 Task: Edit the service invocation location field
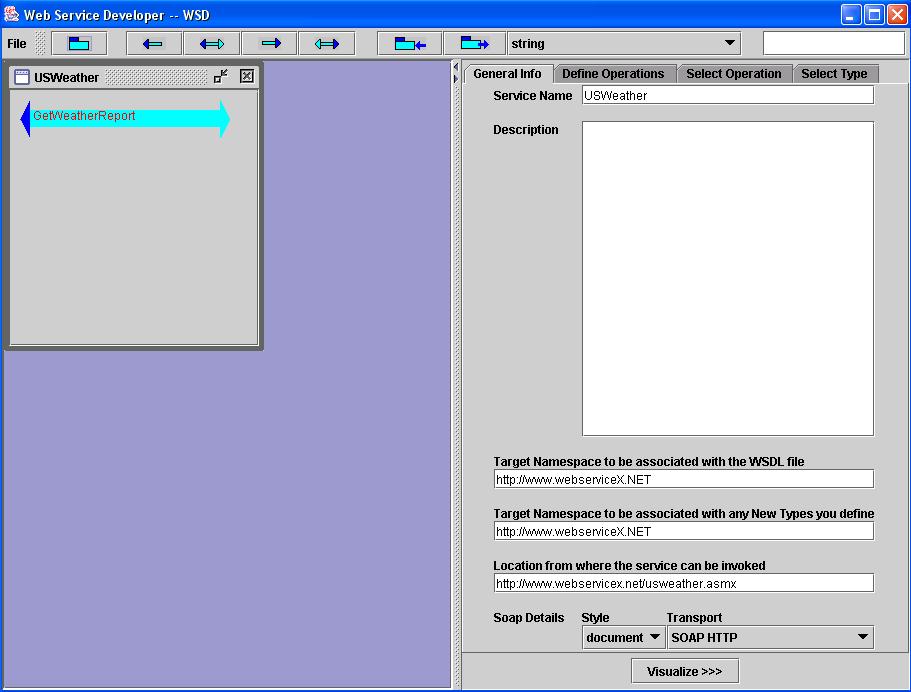tap(683, 583)
